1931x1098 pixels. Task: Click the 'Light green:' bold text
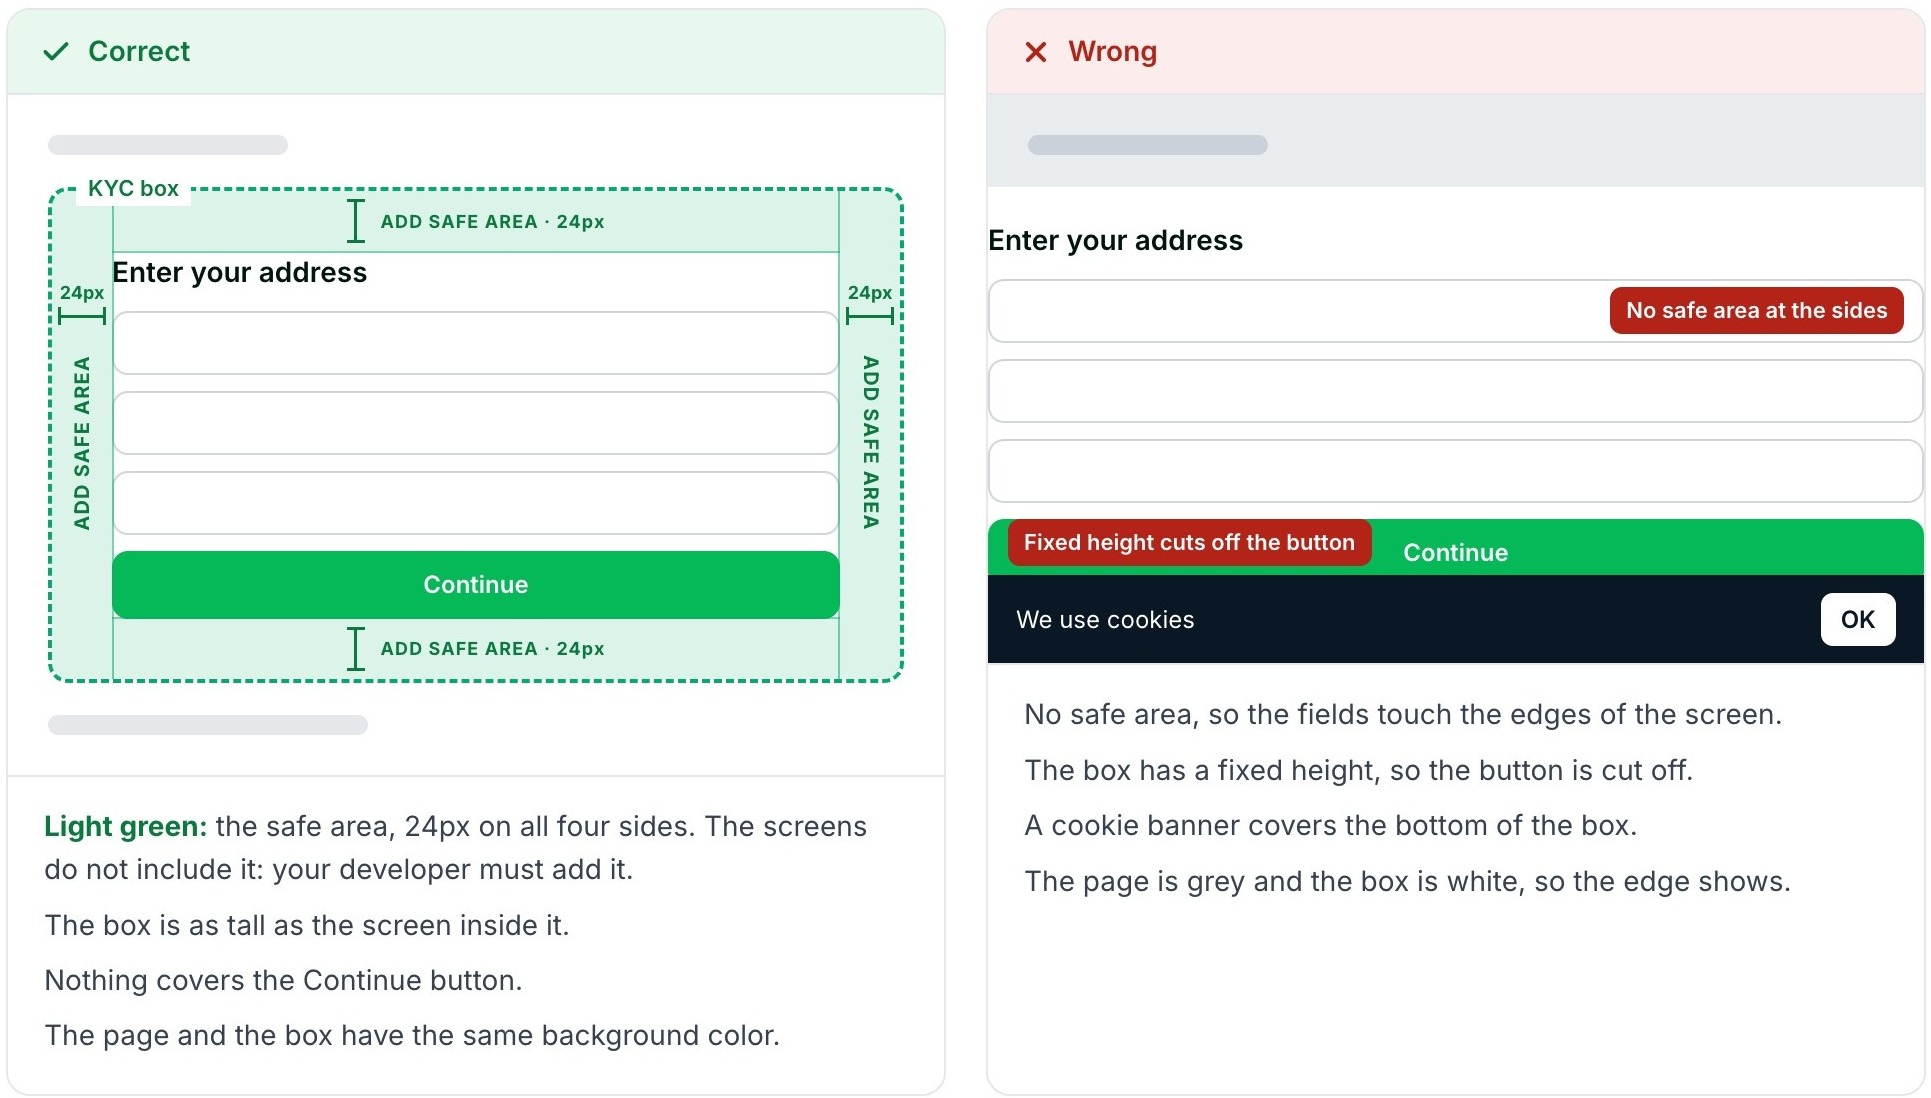pyautogui.click(x=125, y=826)
